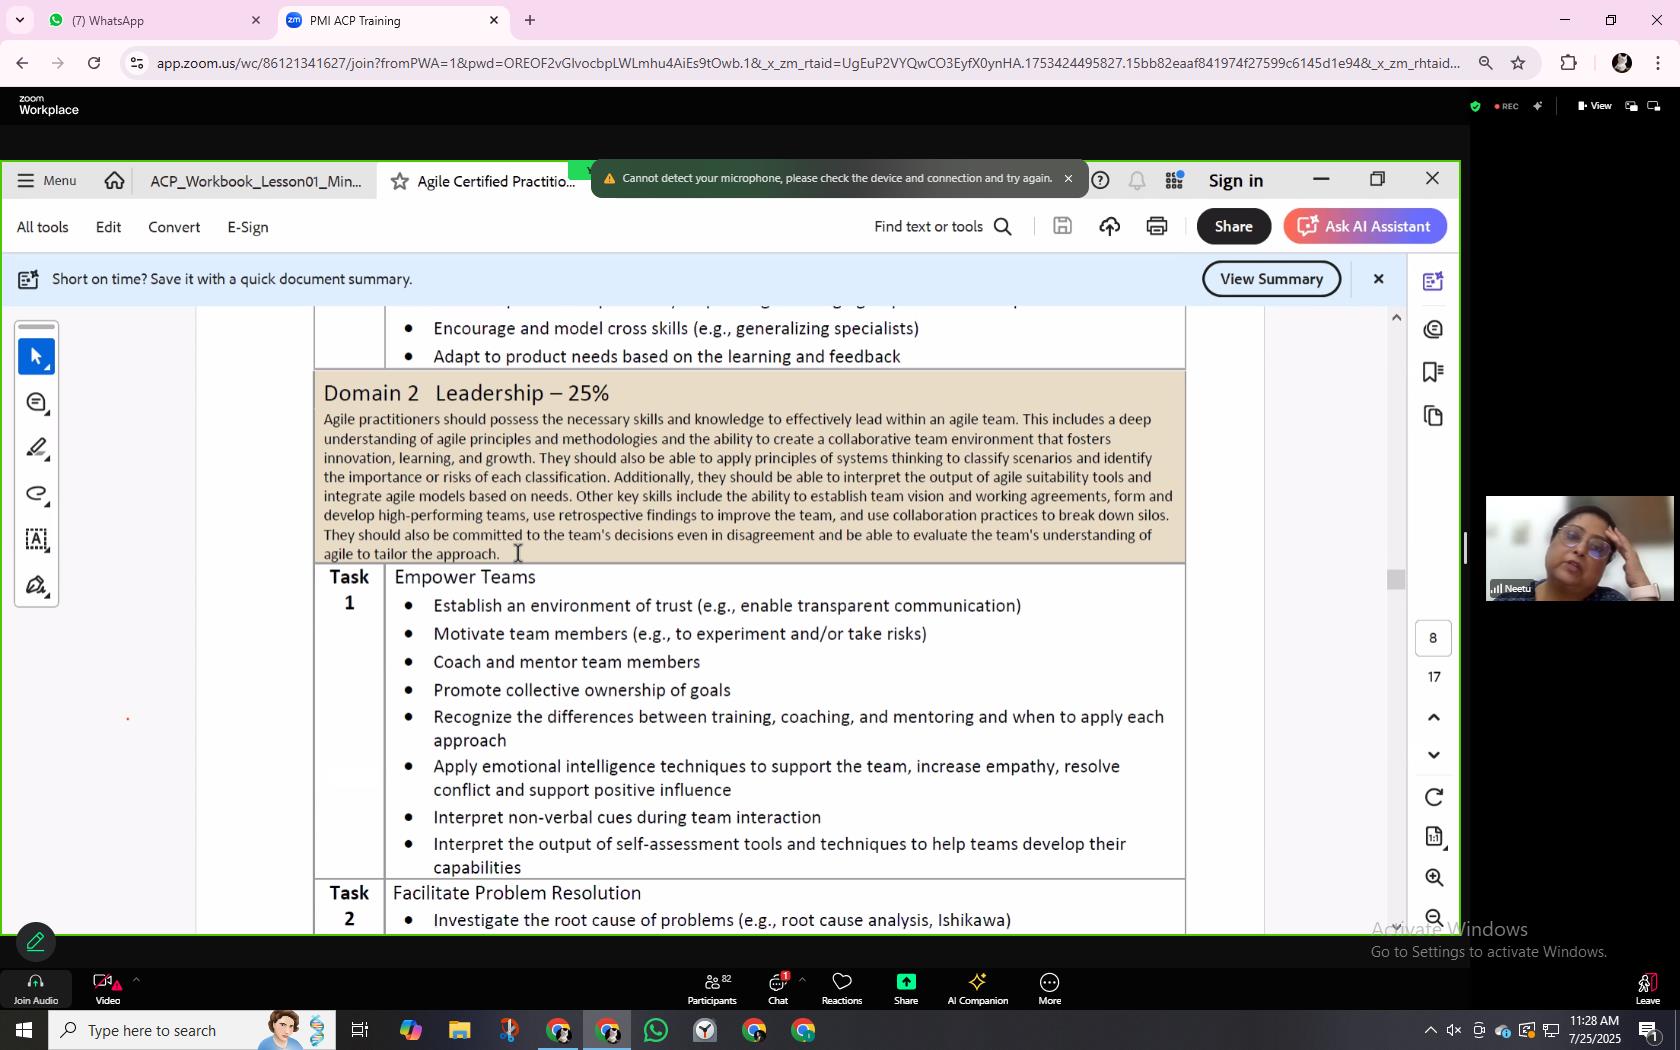Dismiss the microphone warning notification
The height and width of the screenshot is (1050, 1680).
coord(1068,179)
